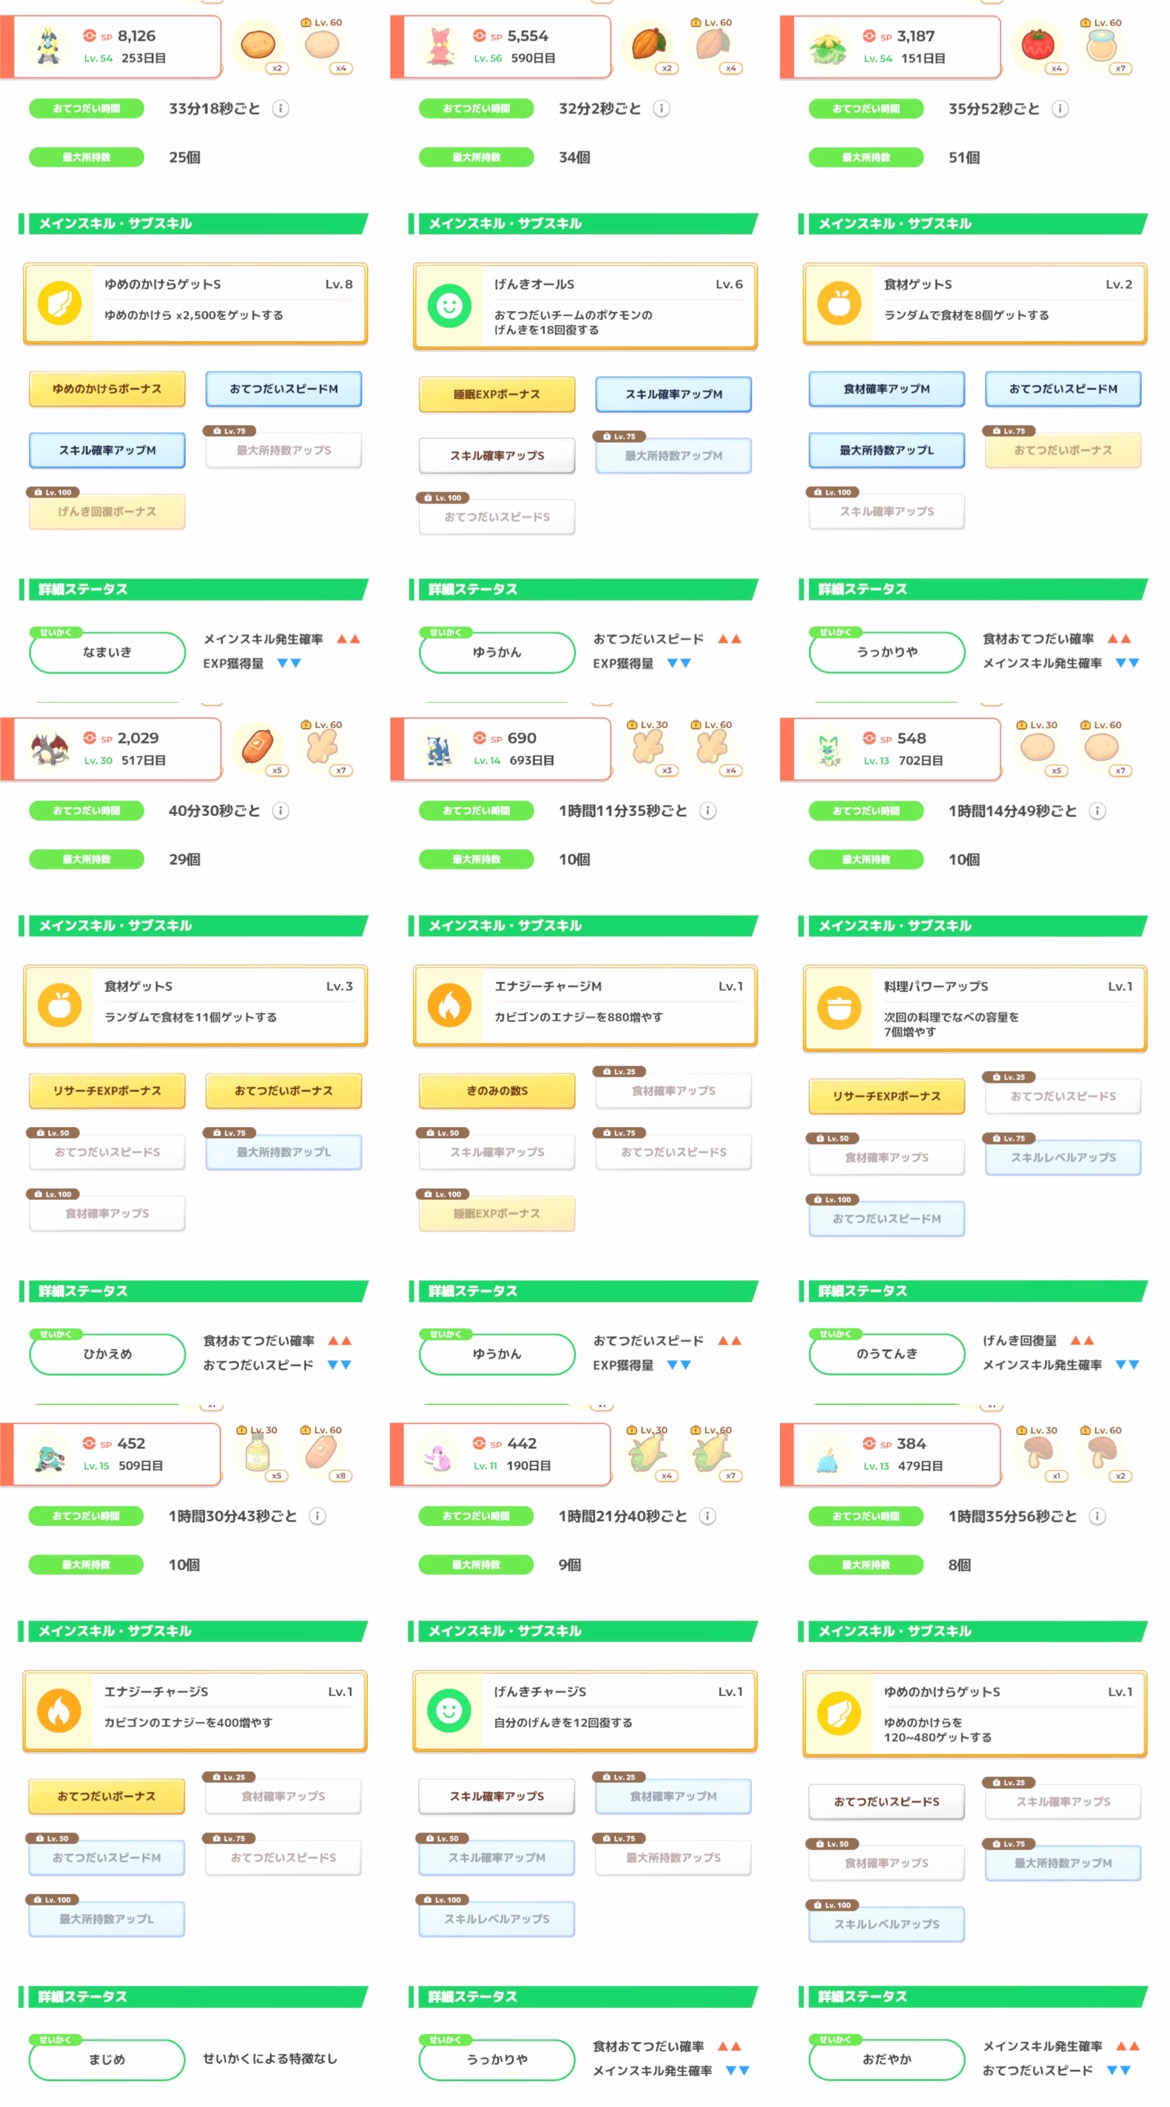This screenshot has height=2107, width=1170.
Task: Tap the cacao bean ingredient icon
Action: point(648,45)
